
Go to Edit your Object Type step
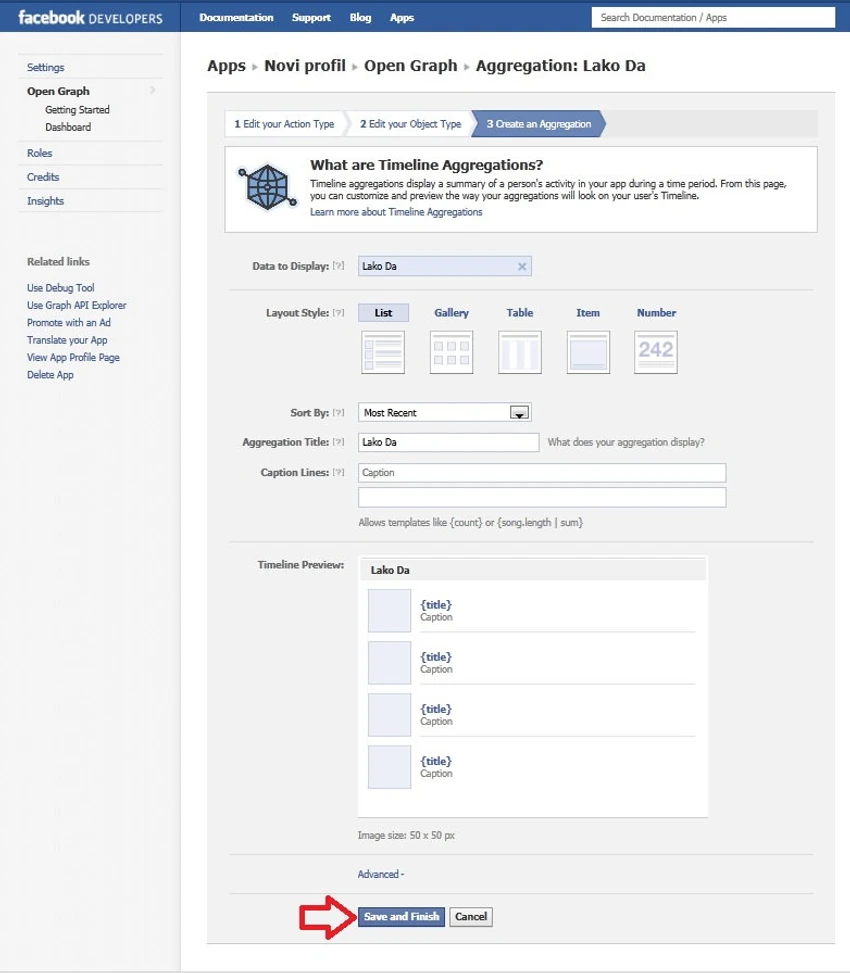pos(410,124)
